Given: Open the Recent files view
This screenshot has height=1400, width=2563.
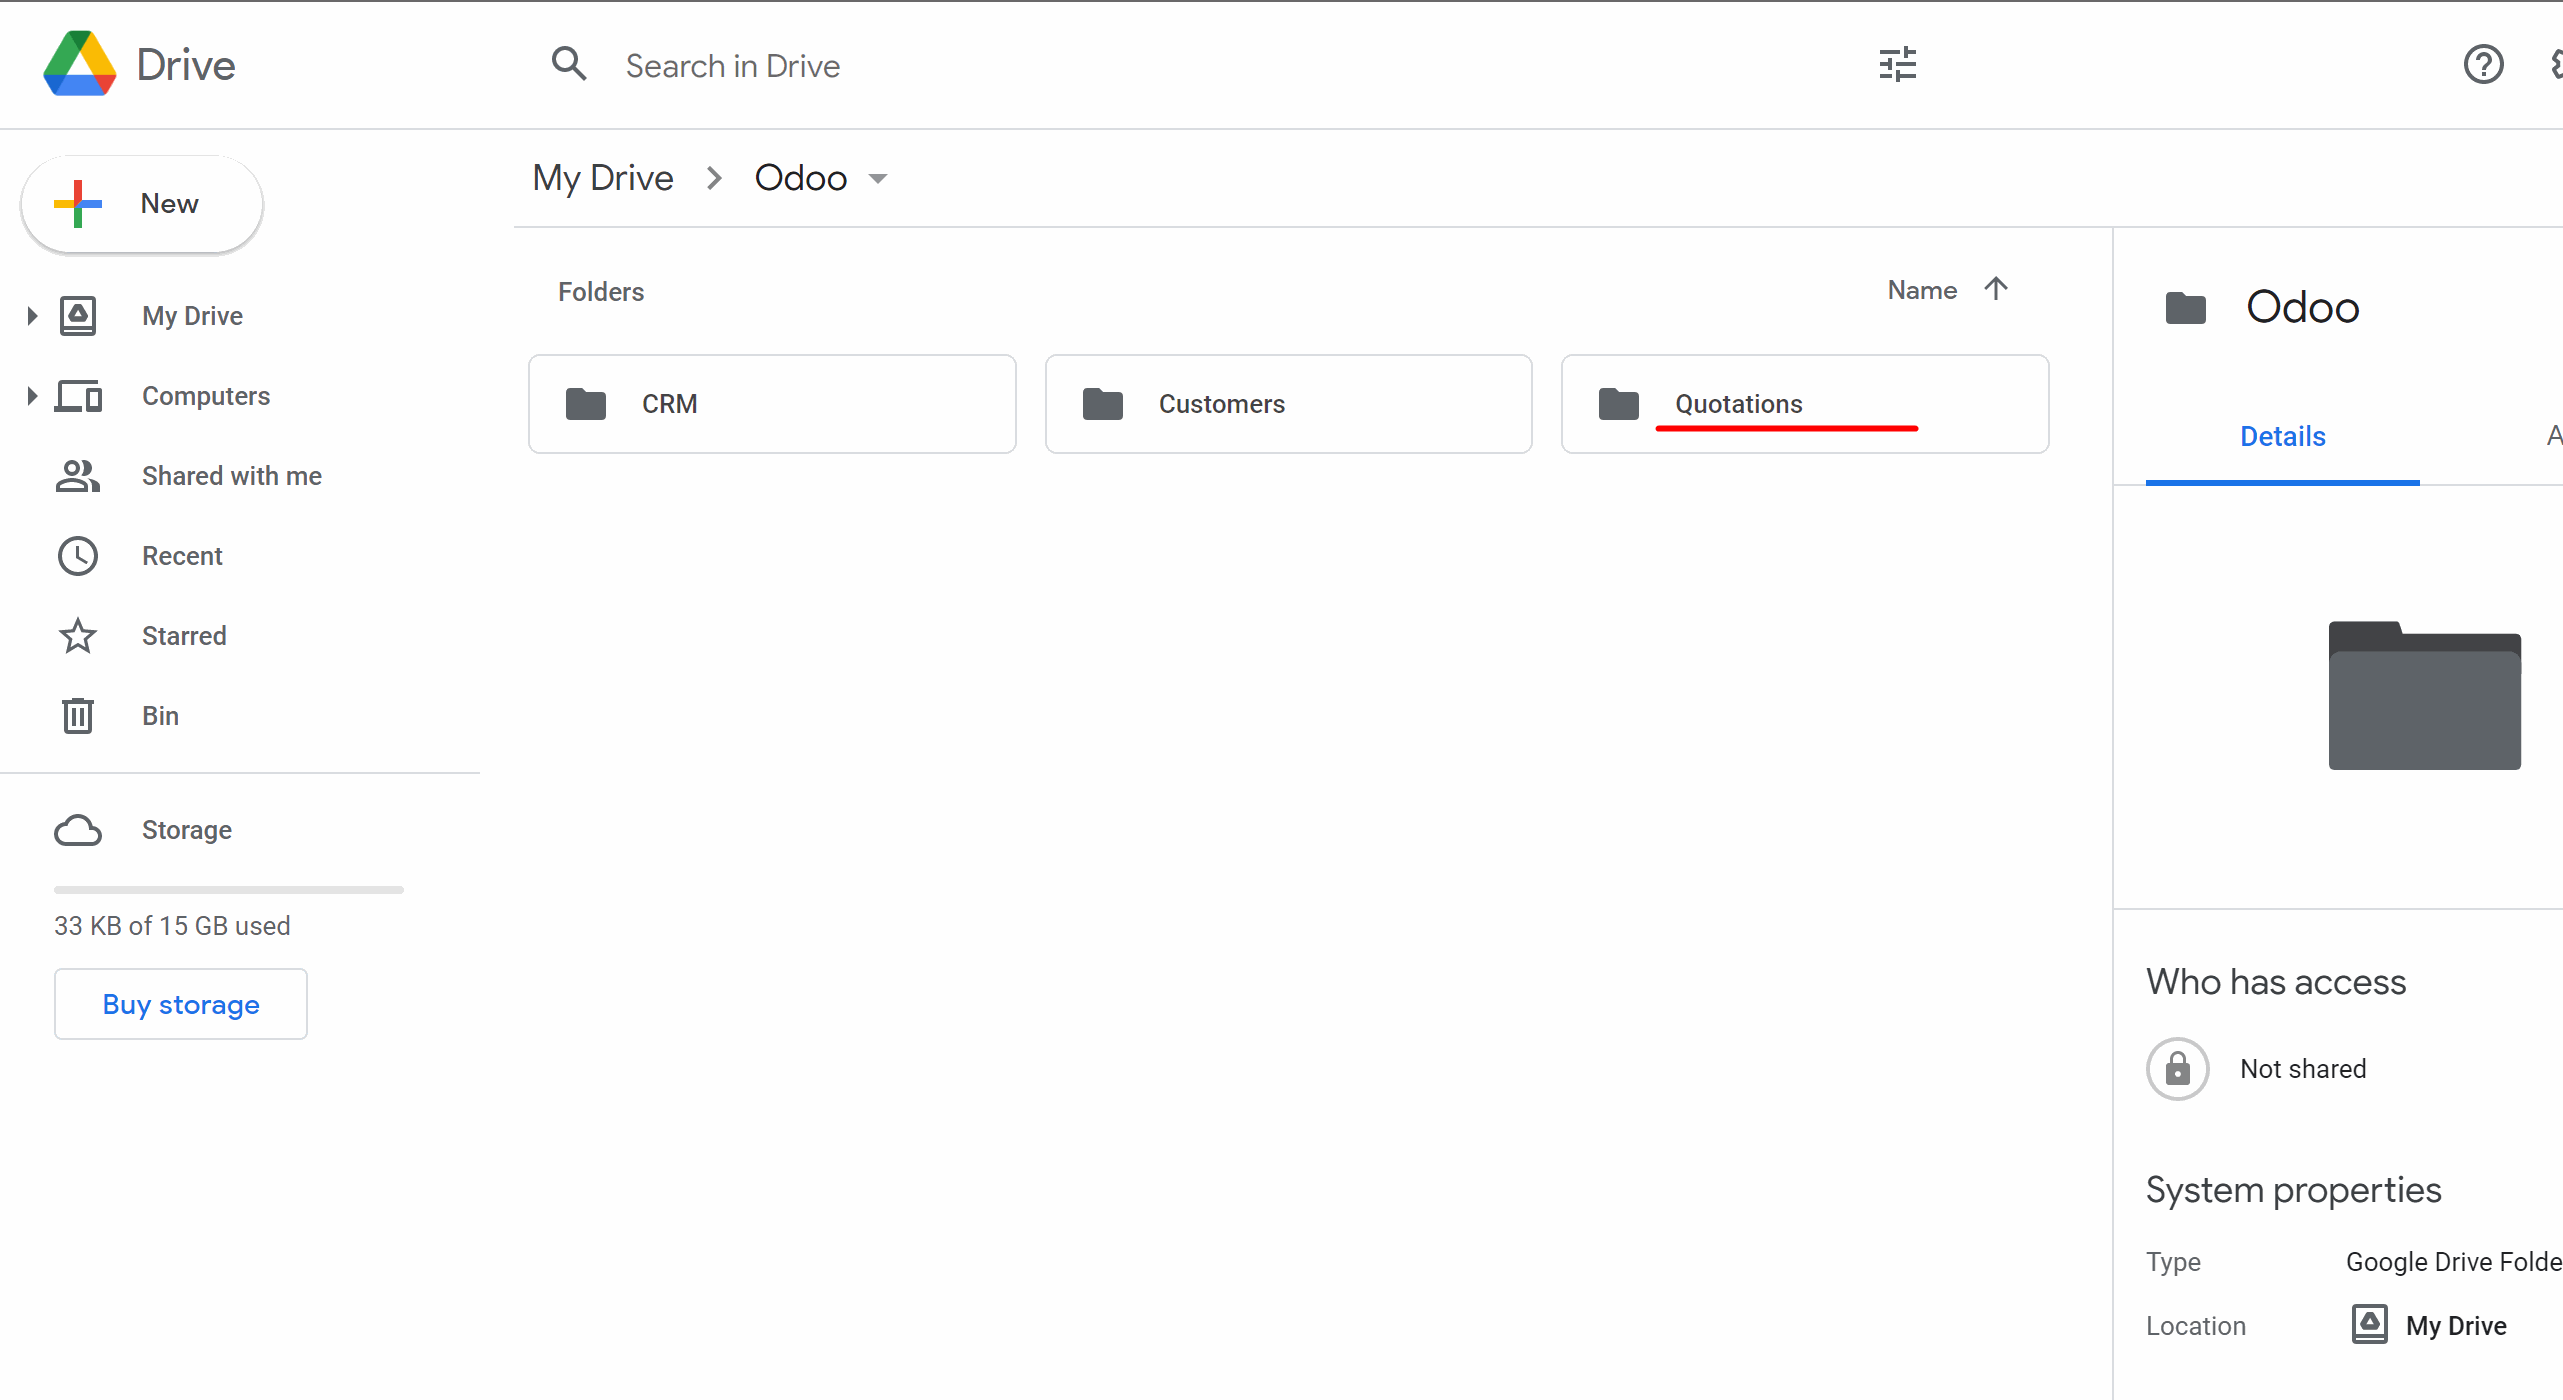Looking at the screenshot, I should [x=182, y=556].
